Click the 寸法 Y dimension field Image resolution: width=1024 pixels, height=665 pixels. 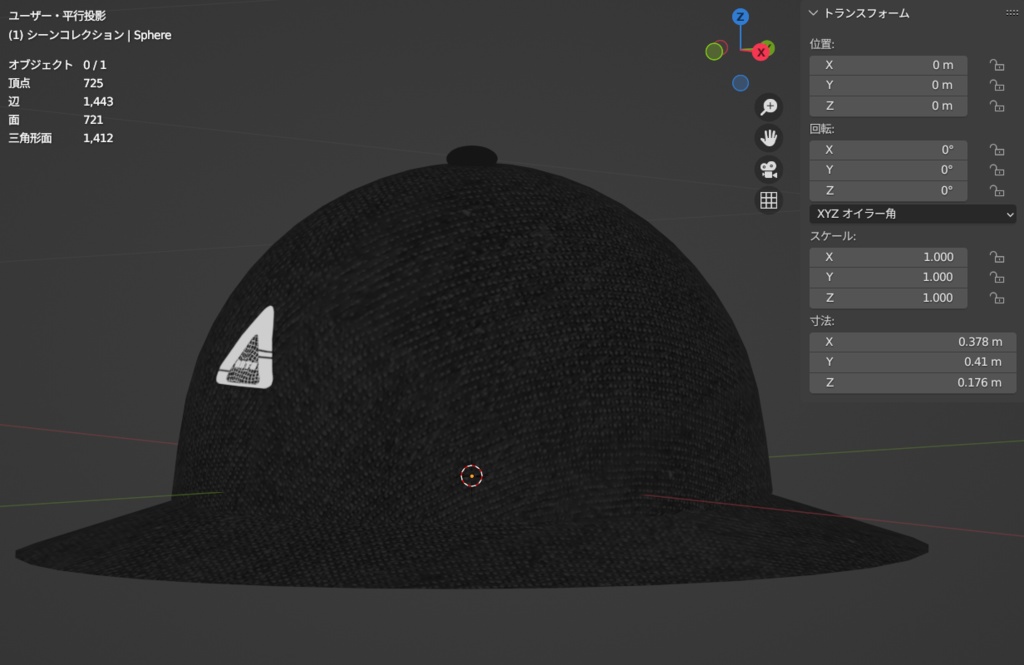click(912, 361)
